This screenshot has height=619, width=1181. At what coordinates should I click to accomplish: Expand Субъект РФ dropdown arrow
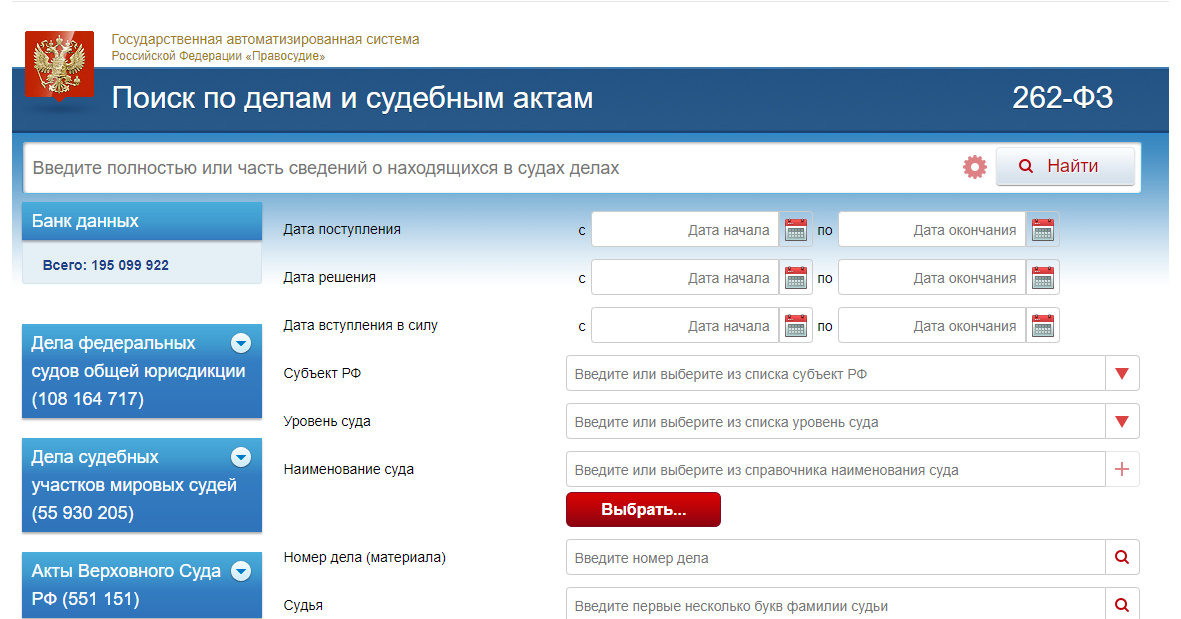tap(1122, 374)
